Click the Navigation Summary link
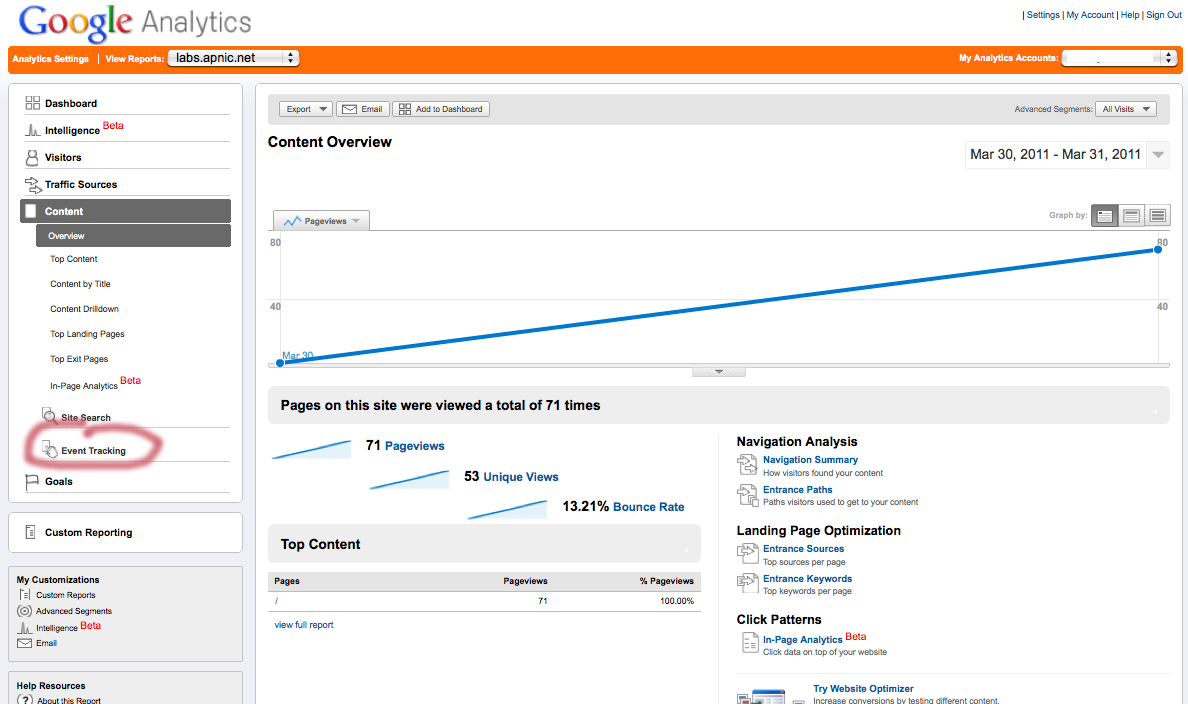 tap(810, 460)
